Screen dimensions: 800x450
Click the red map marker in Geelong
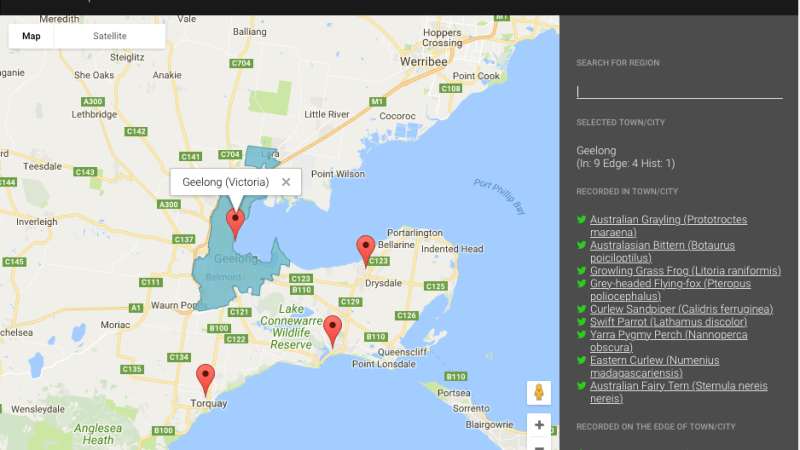235,221
